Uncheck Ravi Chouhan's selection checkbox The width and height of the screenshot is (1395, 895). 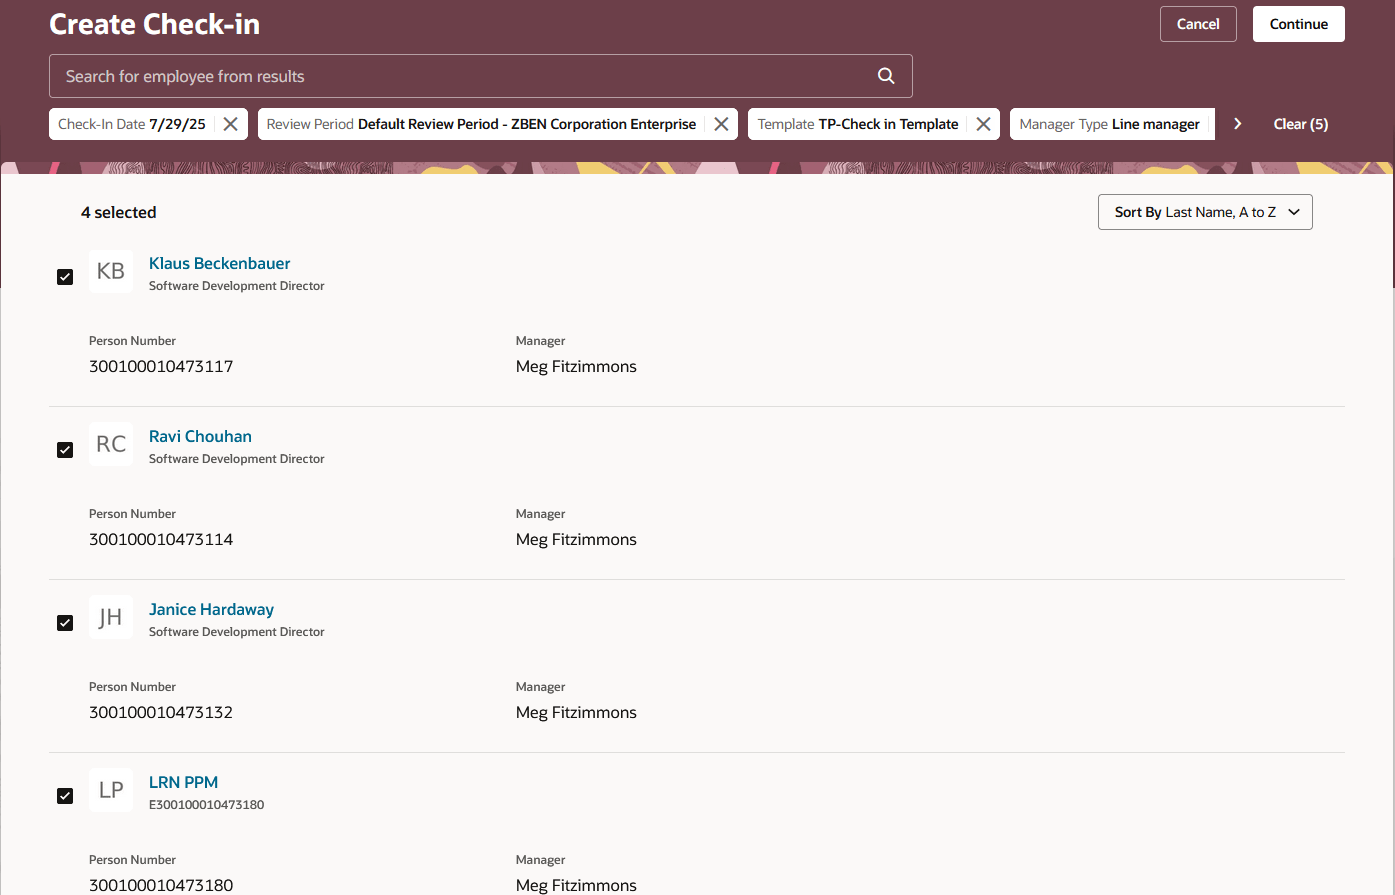(65, 450)
